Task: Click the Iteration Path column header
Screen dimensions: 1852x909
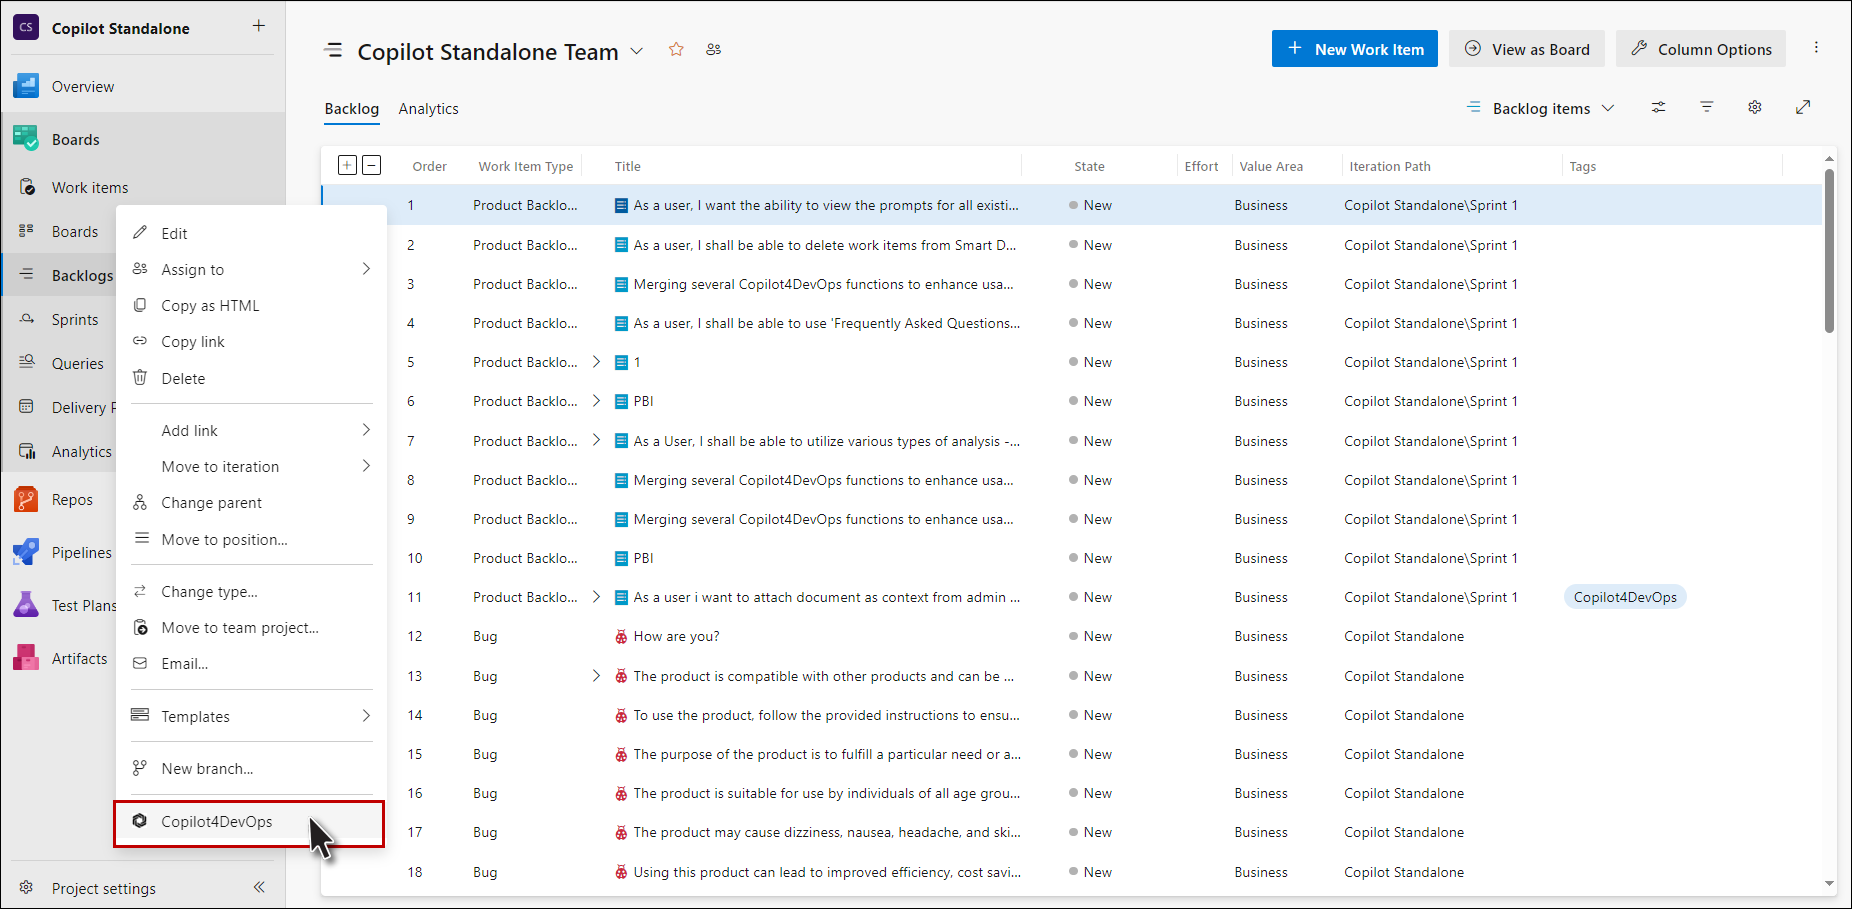Action: point(1389,166)
